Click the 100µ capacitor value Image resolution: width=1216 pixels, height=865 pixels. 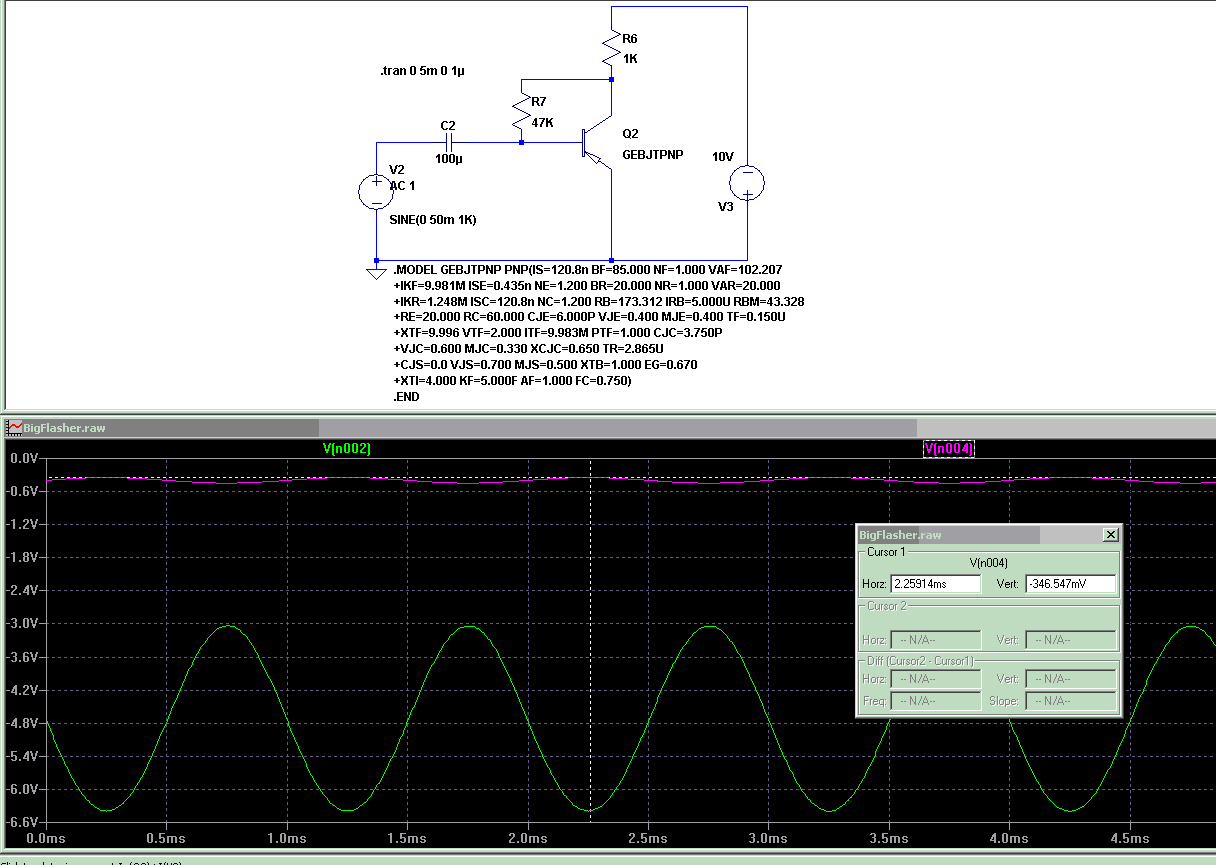[x=449, y=160]
